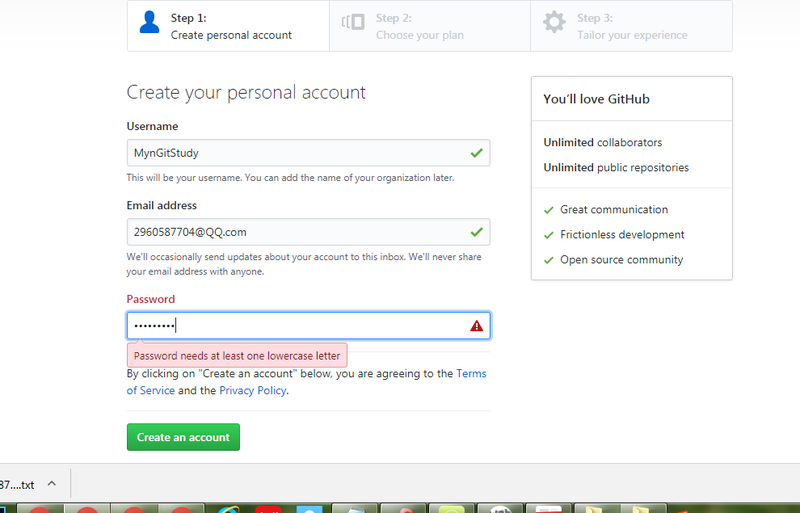This screenshot has width=800, height=513.
Task: Click the Great communication text
Action: point(614,209)
